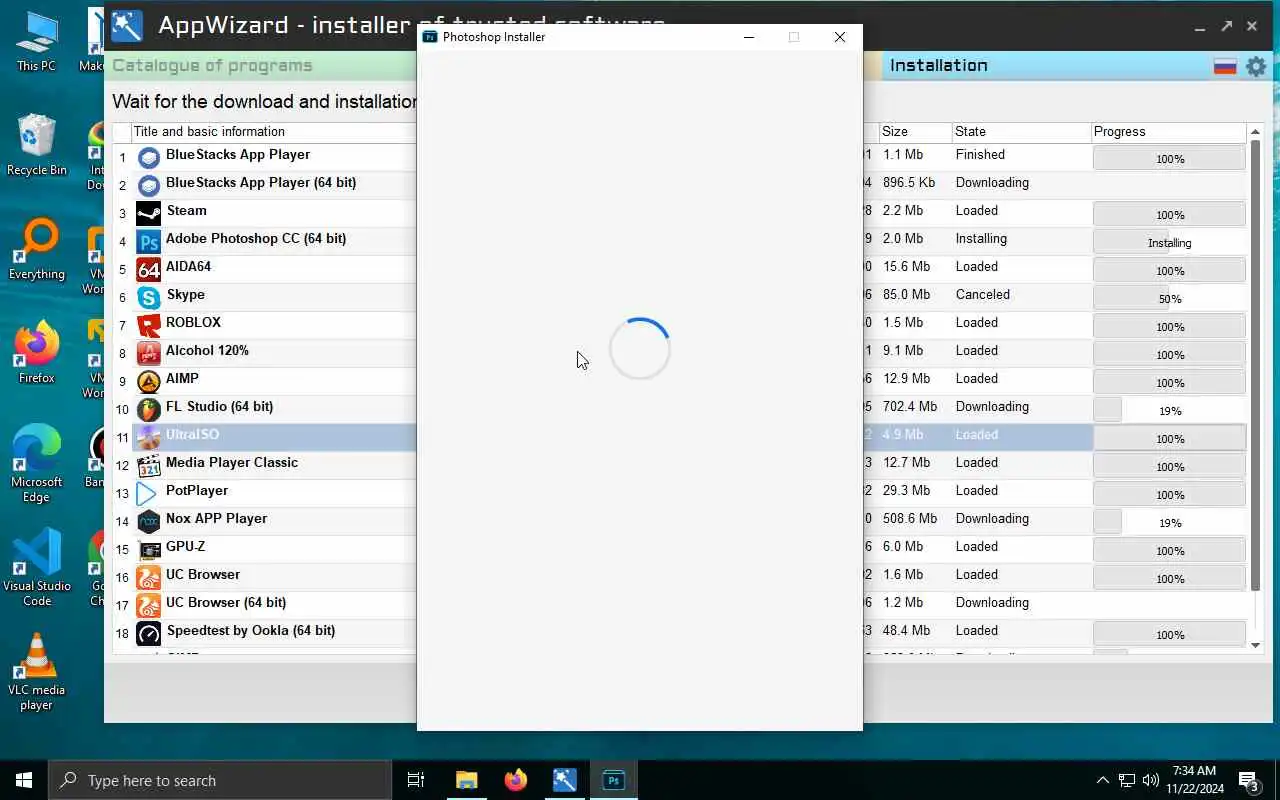
Task: Click the BlueStacks App Player icon in row 1
Action: [148, 158]
